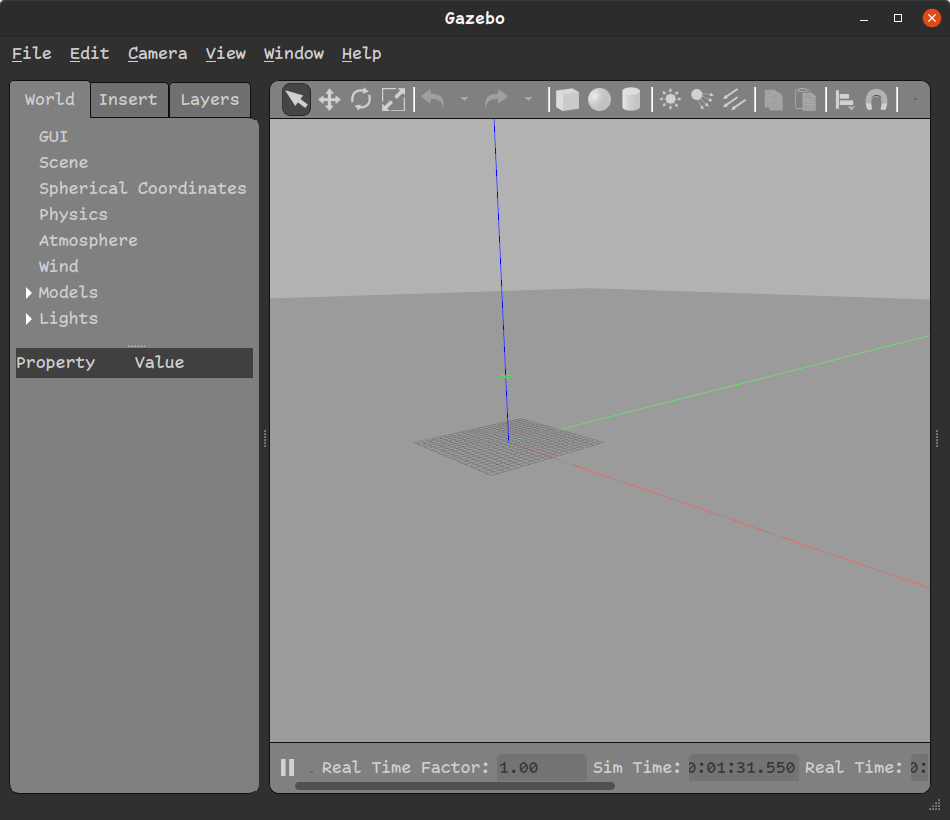Maximize the Gazebo window
Screen dimensions: 950x820
898,18
